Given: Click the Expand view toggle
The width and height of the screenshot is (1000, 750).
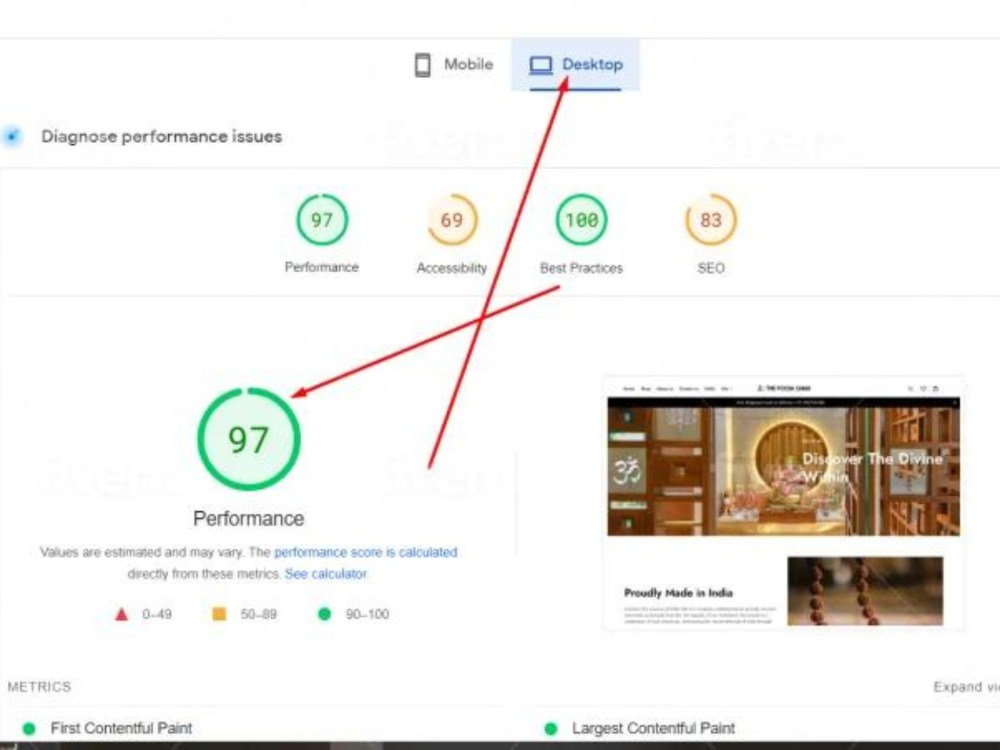Looking at the screenshot, I should (x=966, y=687).
